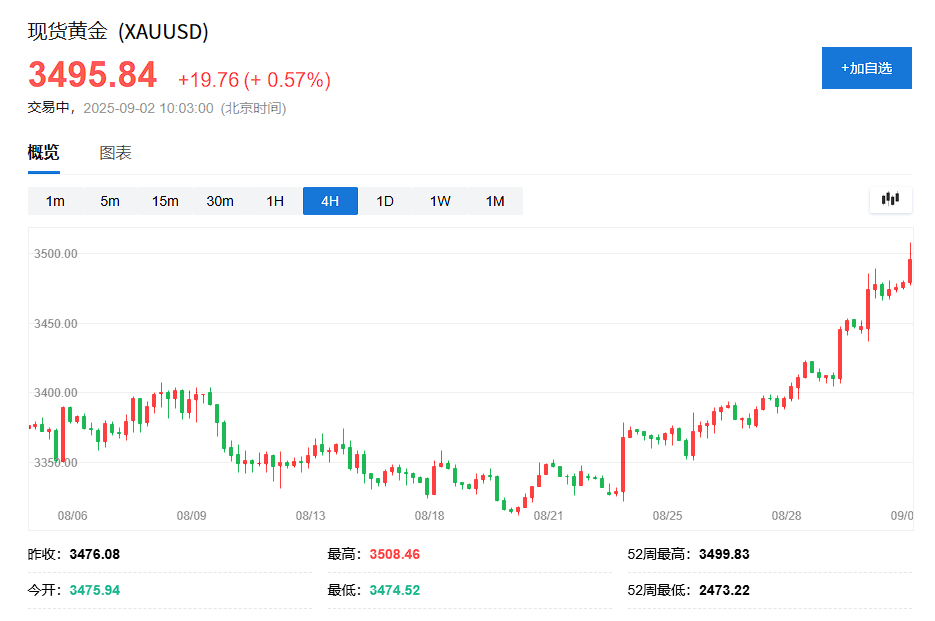Select the 5m interval

coord(110,201)
